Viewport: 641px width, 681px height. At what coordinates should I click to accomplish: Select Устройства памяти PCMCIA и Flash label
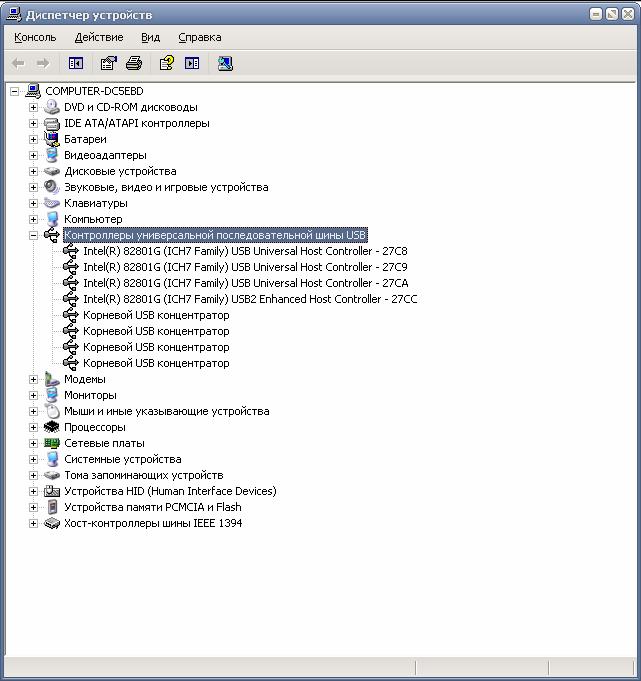153,507
